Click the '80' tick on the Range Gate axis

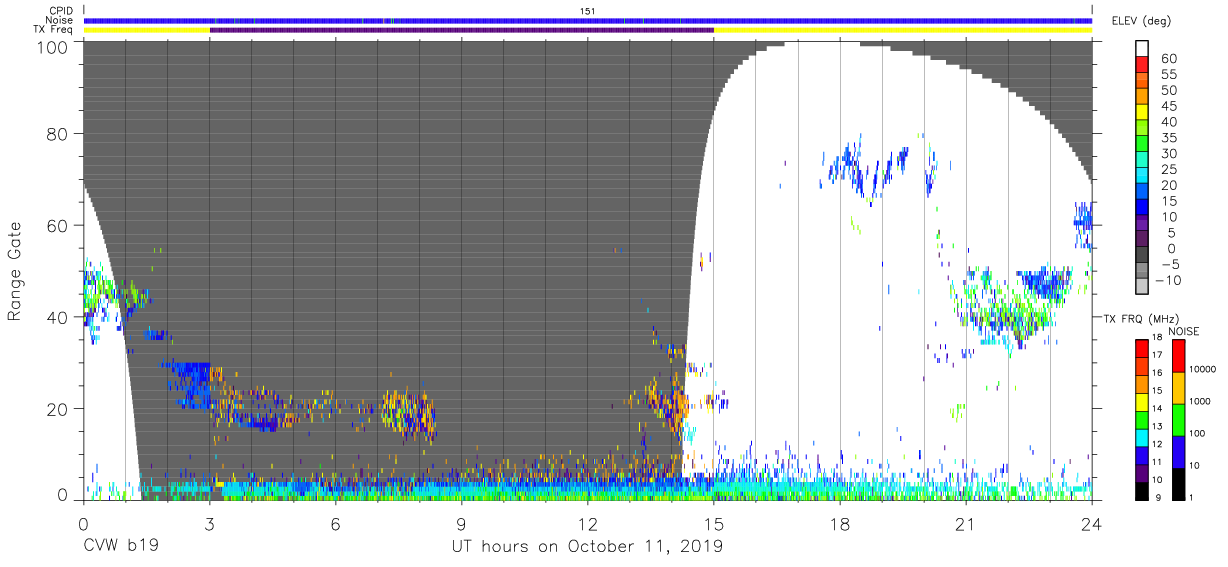(x=57, y=133)
